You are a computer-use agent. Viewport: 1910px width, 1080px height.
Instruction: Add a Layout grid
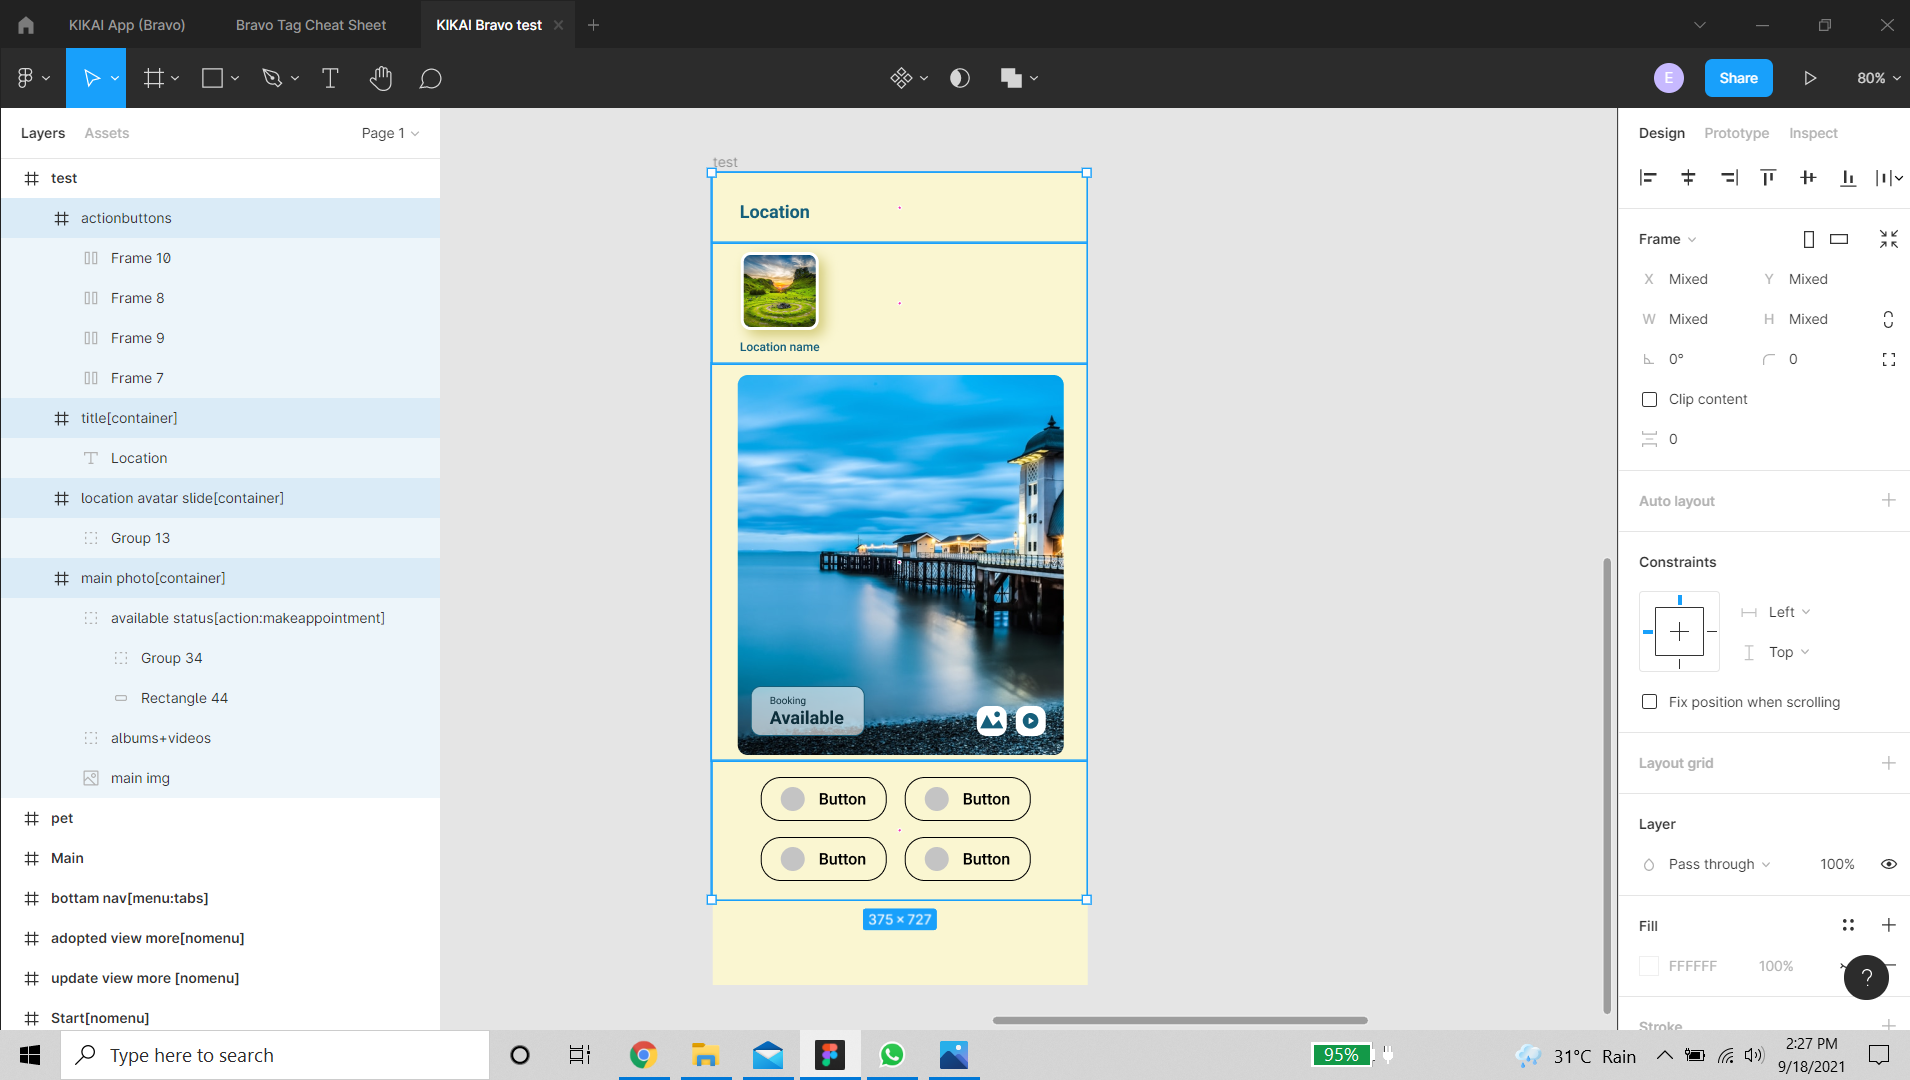coord(1888,763)
